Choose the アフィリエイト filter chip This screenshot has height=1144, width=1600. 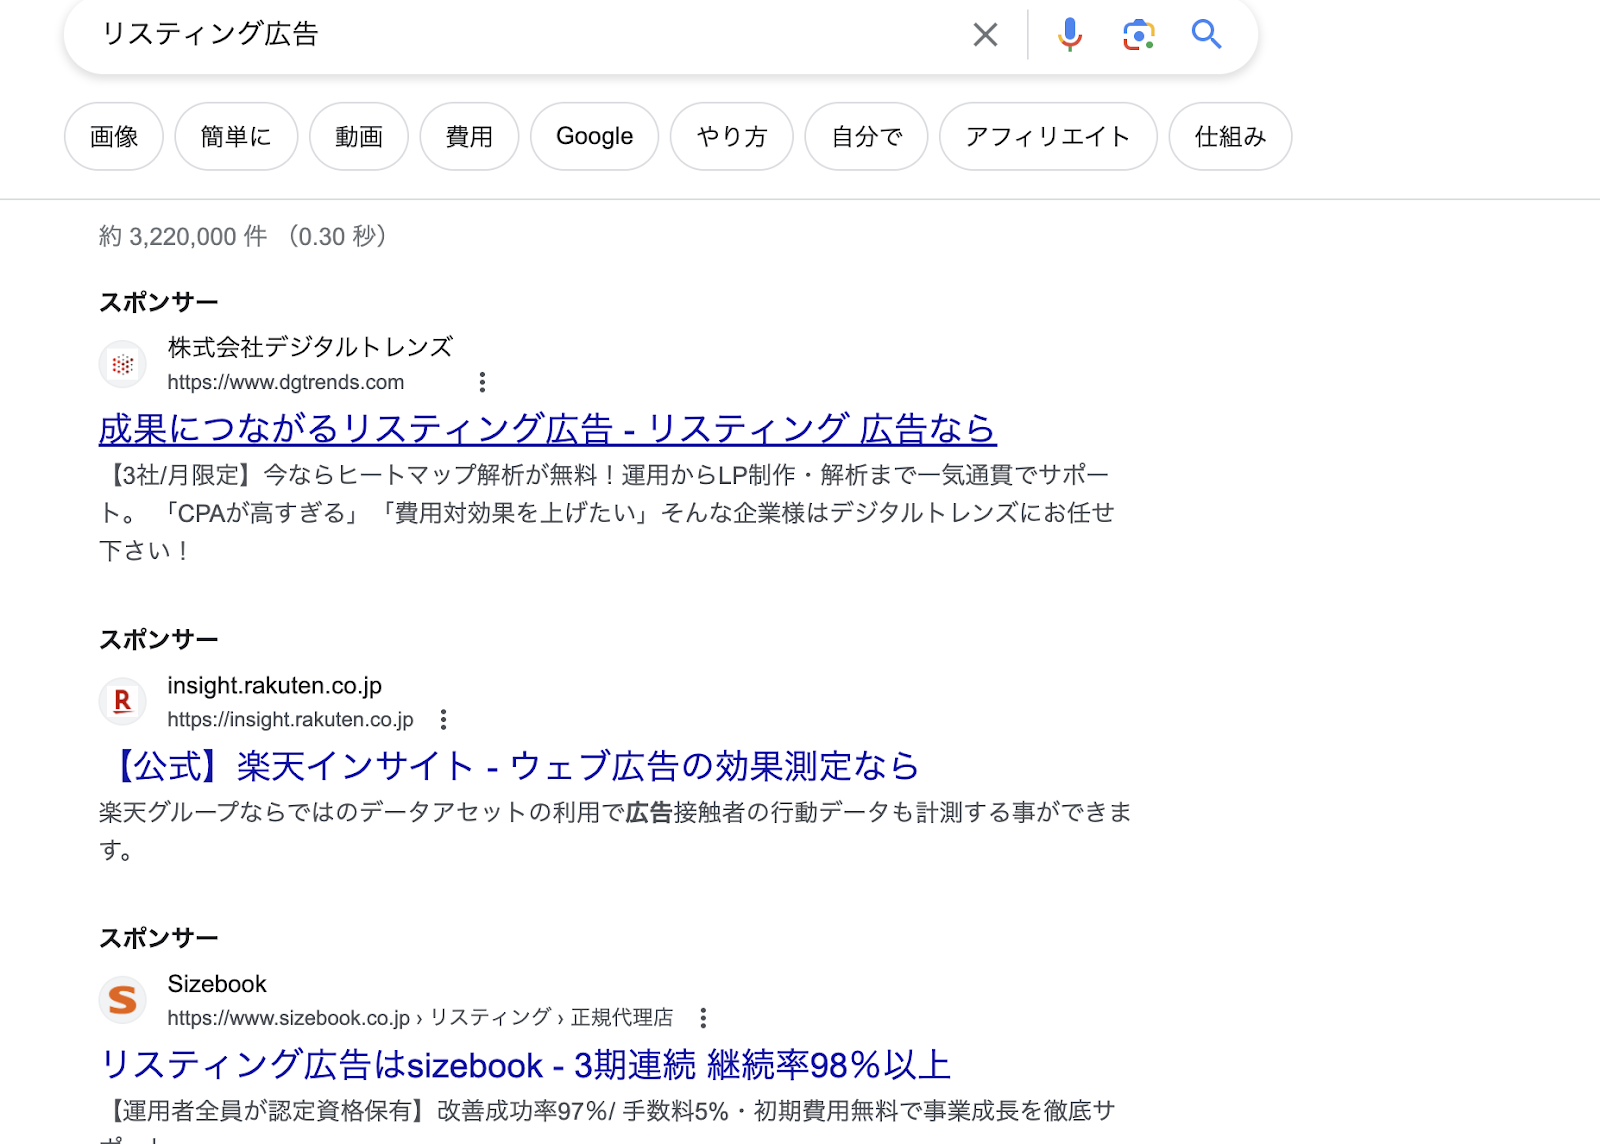pyautogui.click(x=1048, y=136)
